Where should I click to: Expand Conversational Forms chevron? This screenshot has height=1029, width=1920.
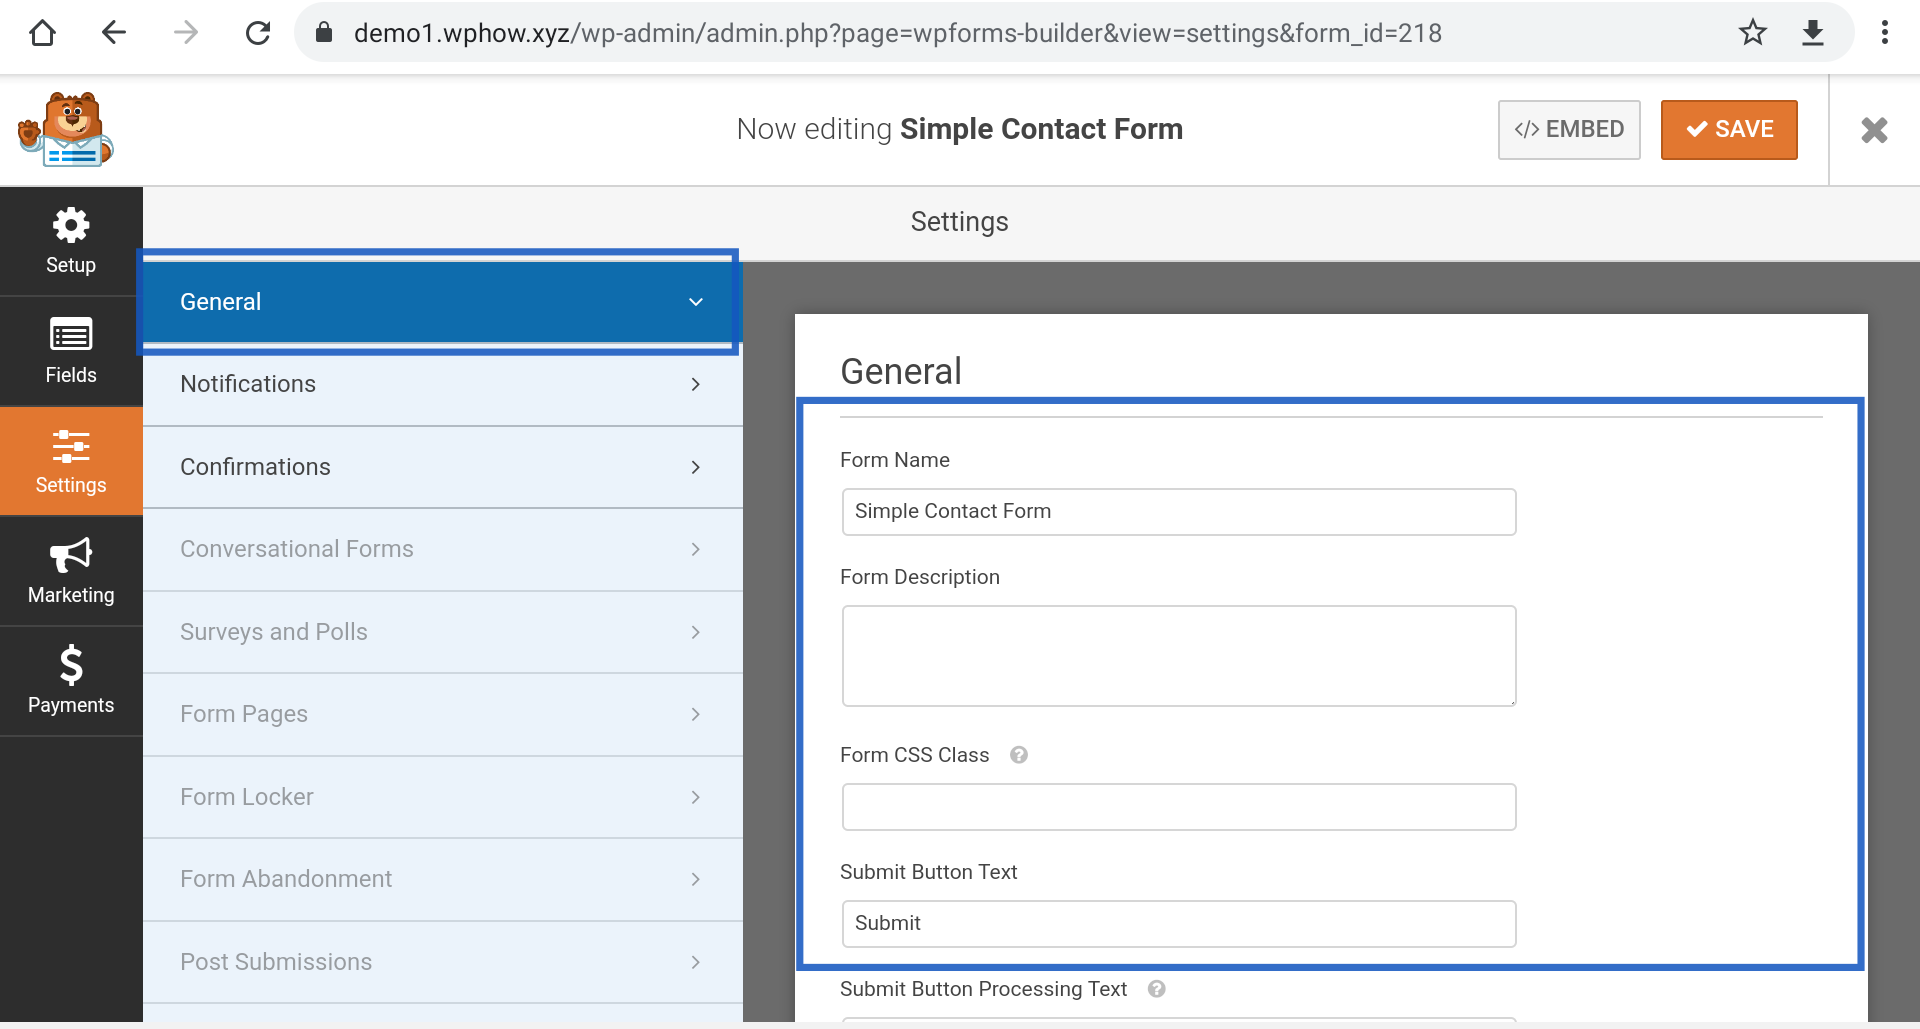coord(696,549)
